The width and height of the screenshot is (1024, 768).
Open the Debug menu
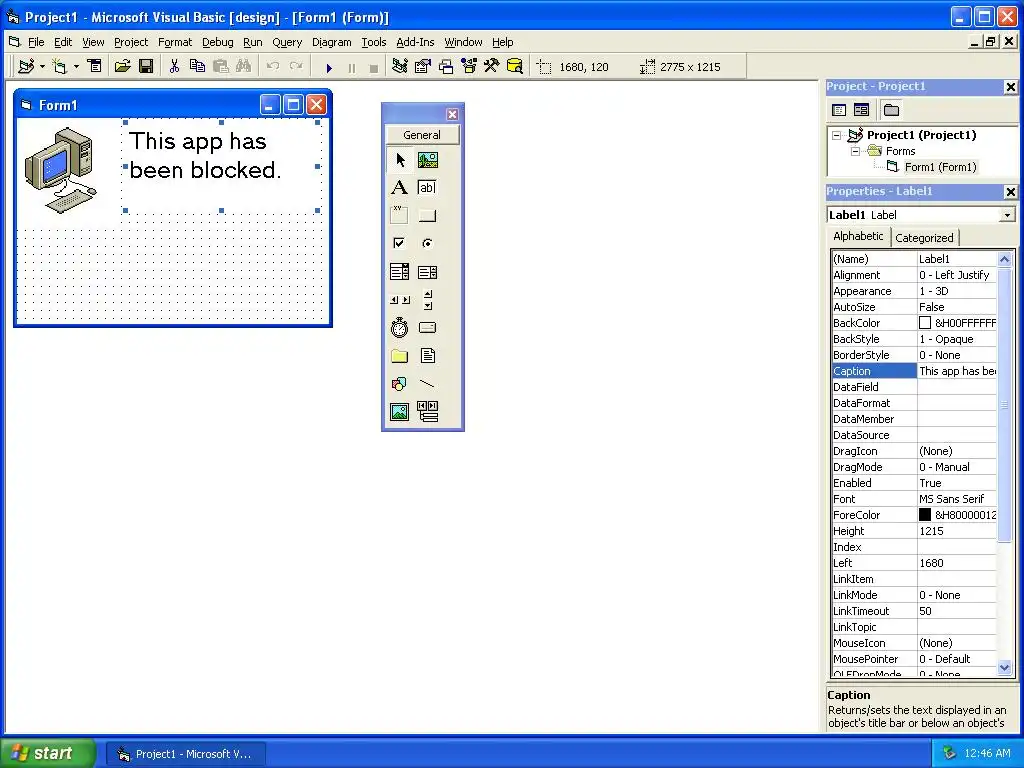pyautogui.click(x=217, y=42)
